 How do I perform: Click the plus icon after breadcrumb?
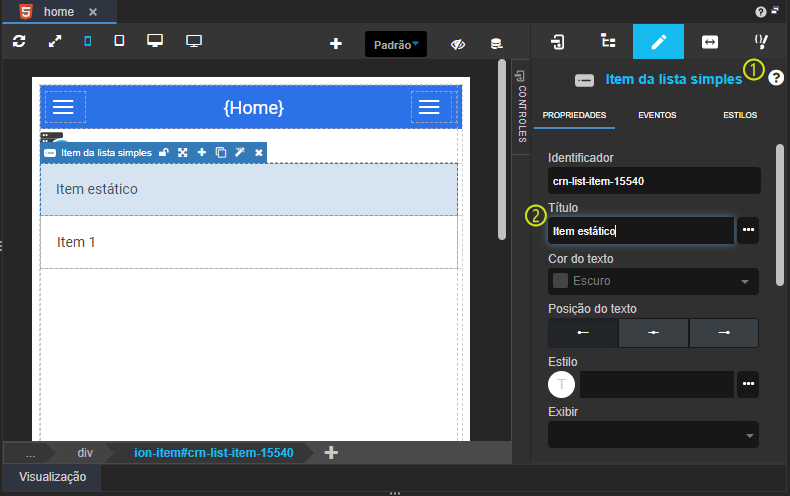click(x=331, y=453)
